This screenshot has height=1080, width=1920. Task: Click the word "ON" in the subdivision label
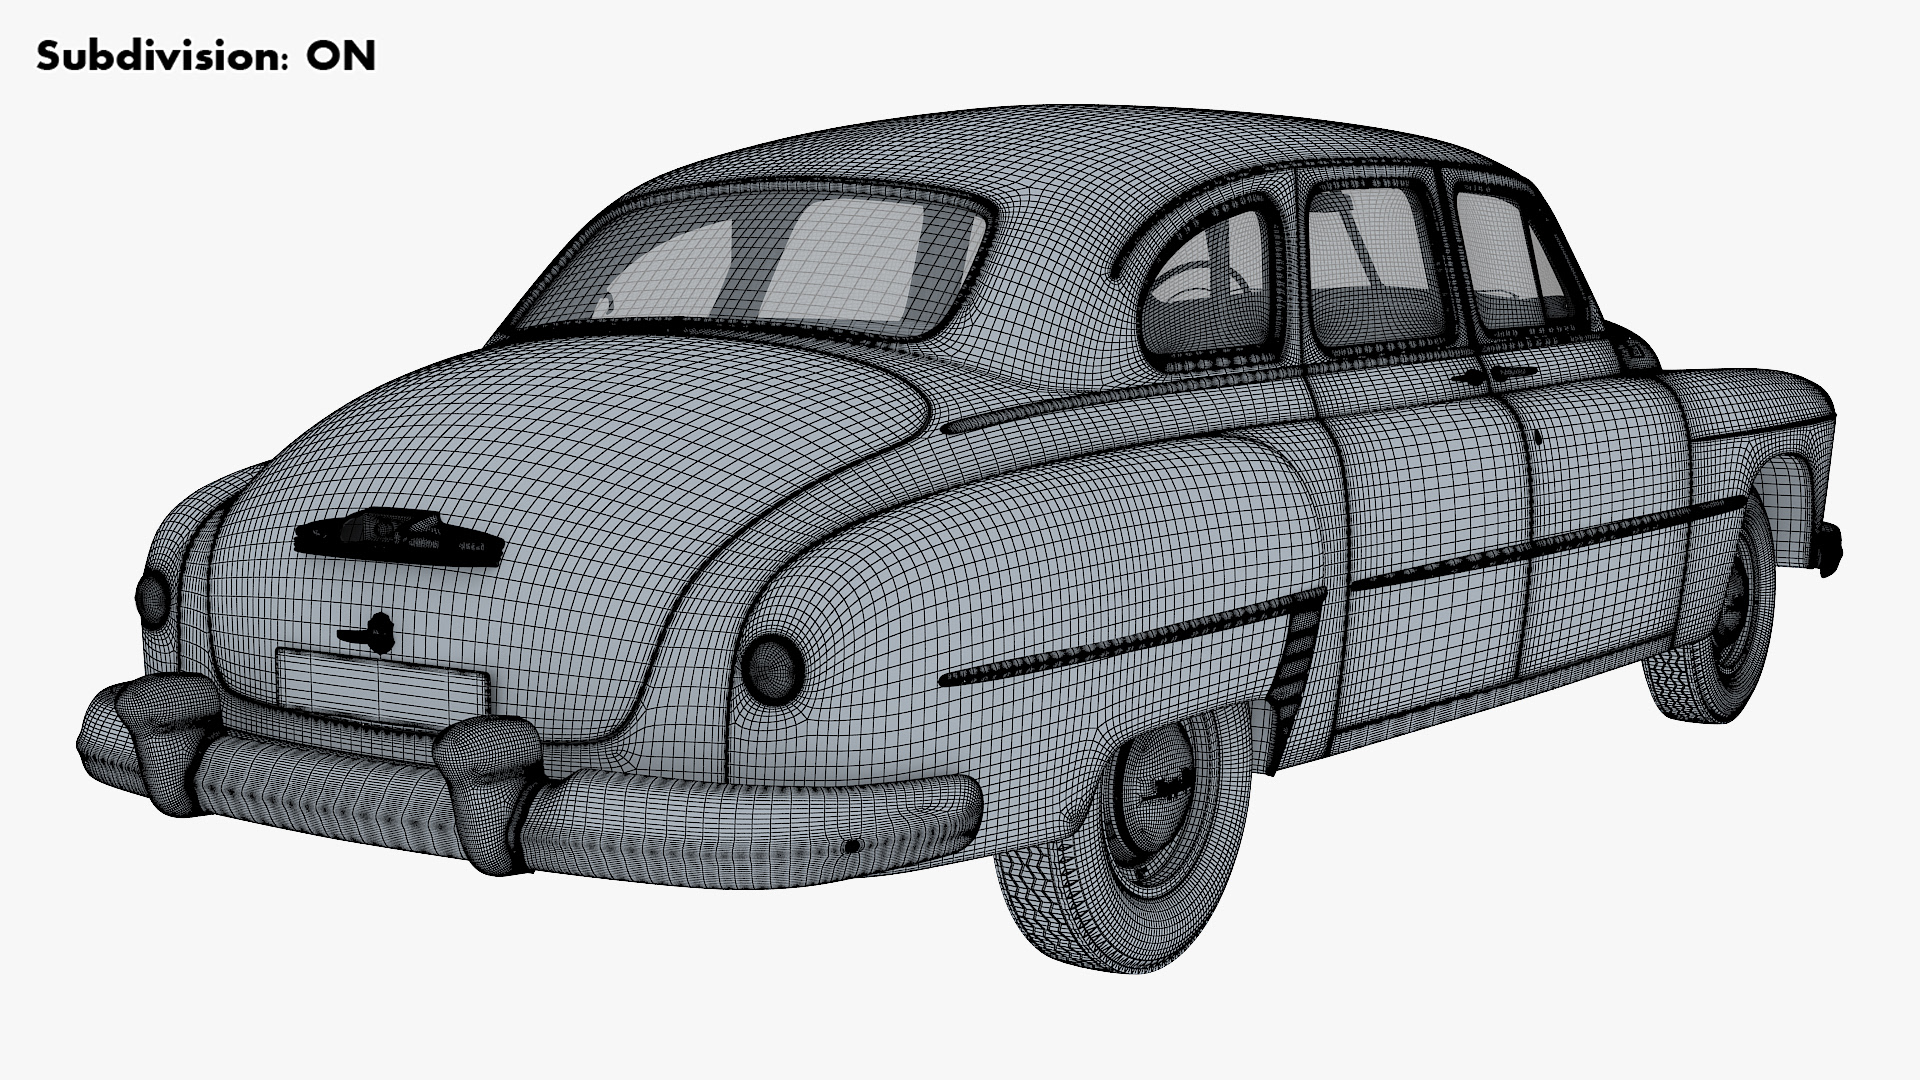click(x=341, y=57)
